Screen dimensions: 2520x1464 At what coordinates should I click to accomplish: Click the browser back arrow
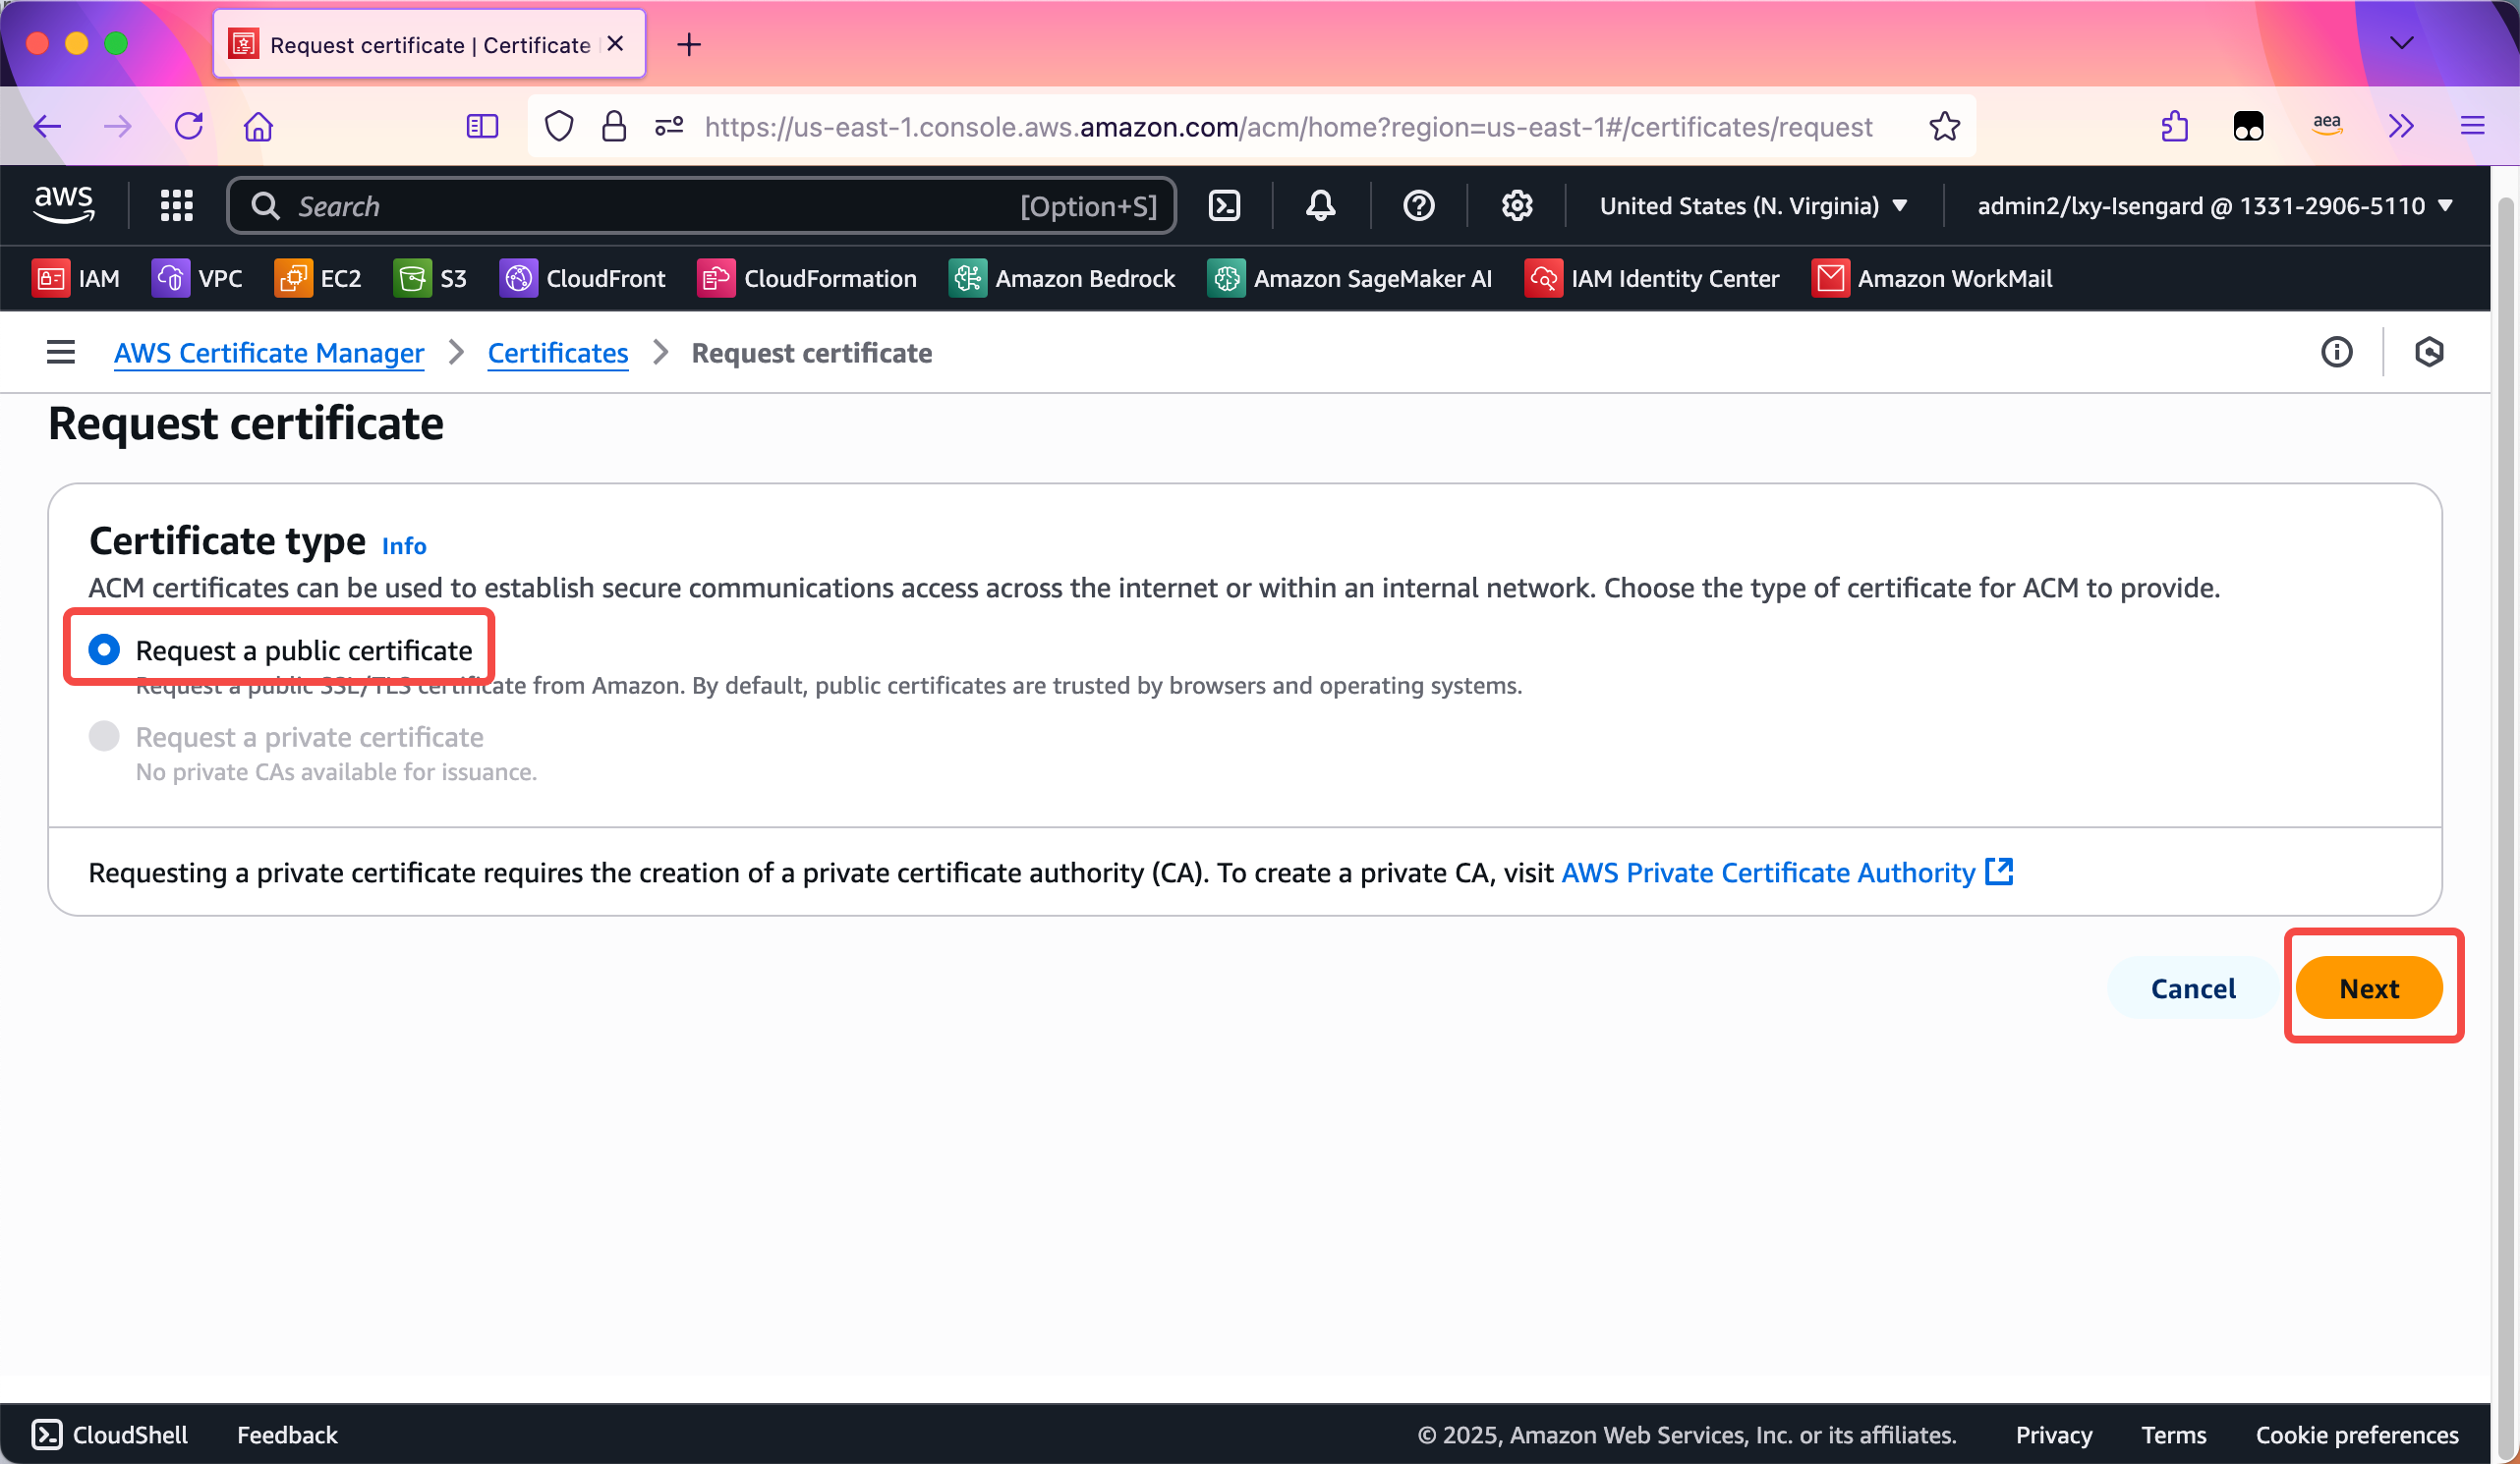[48, 126]
